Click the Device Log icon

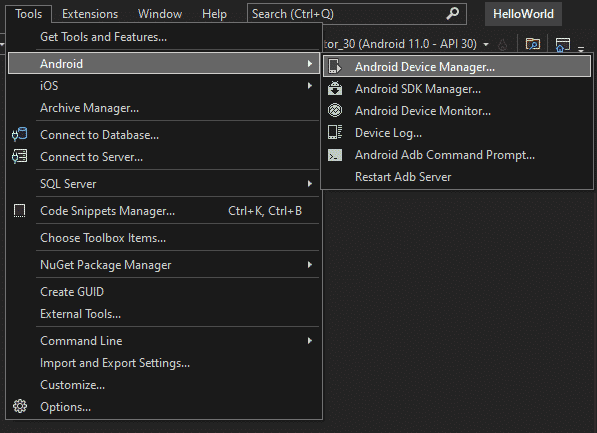point(335,133)
